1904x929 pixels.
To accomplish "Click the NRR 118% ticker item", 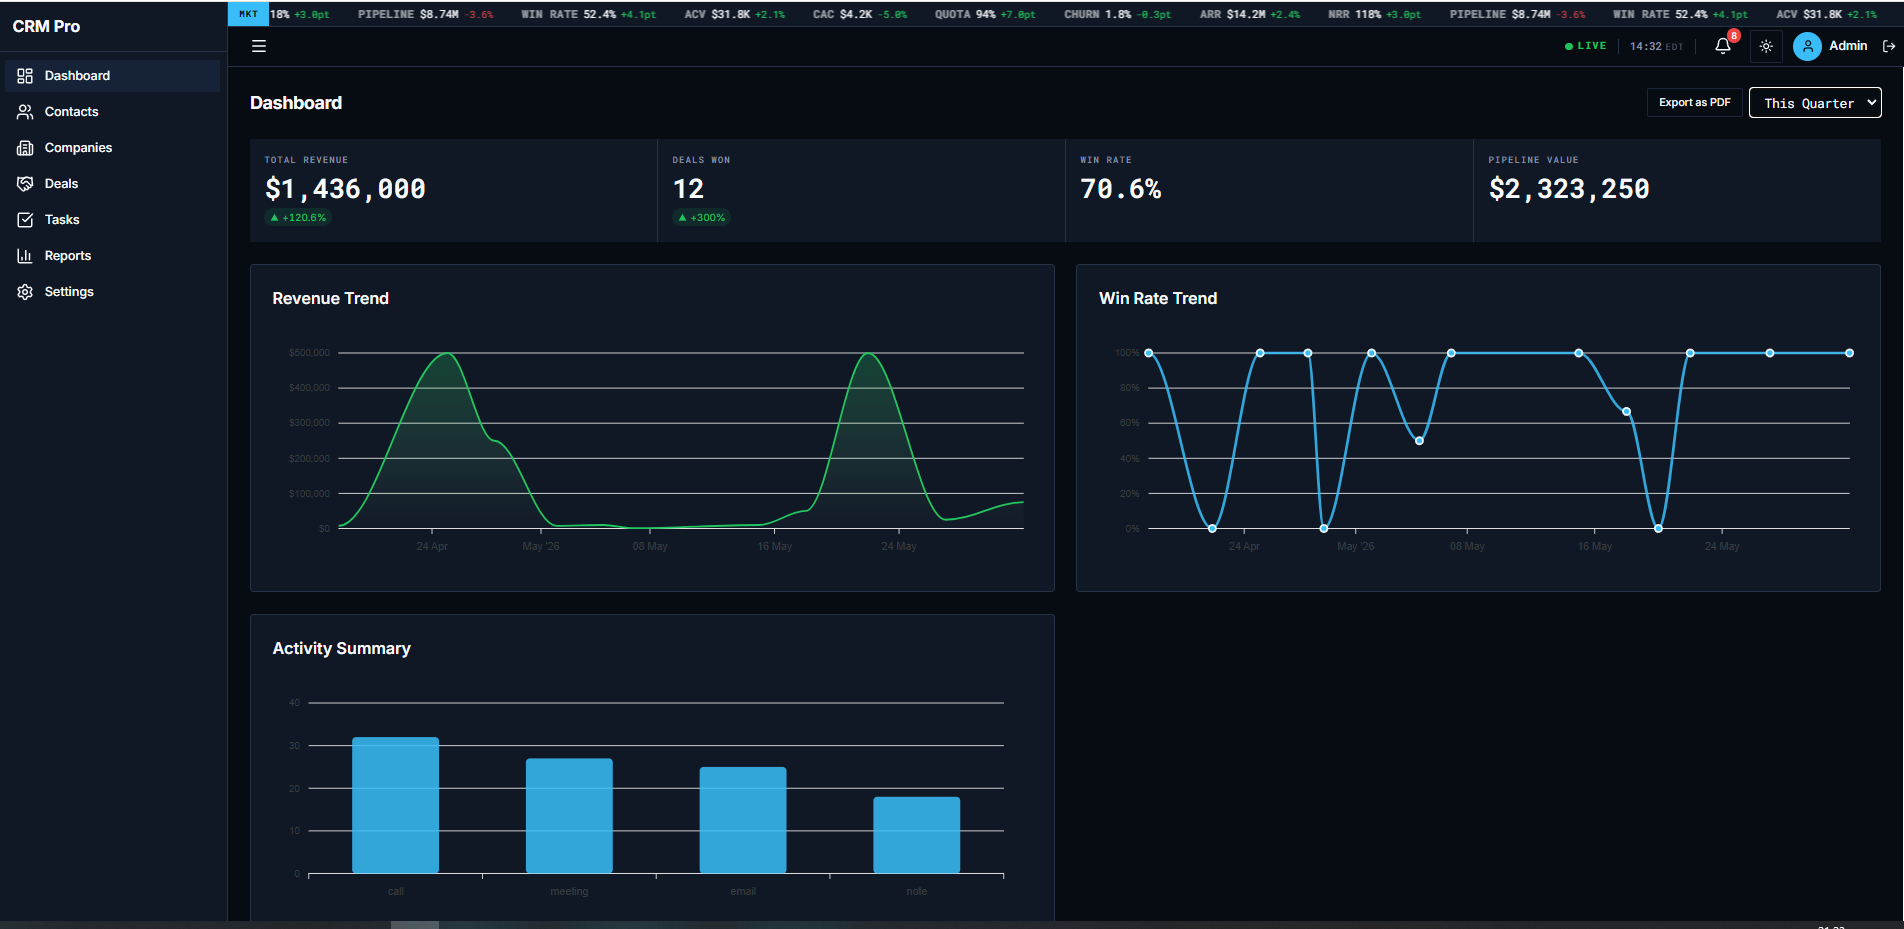I will pos(1374,15).
